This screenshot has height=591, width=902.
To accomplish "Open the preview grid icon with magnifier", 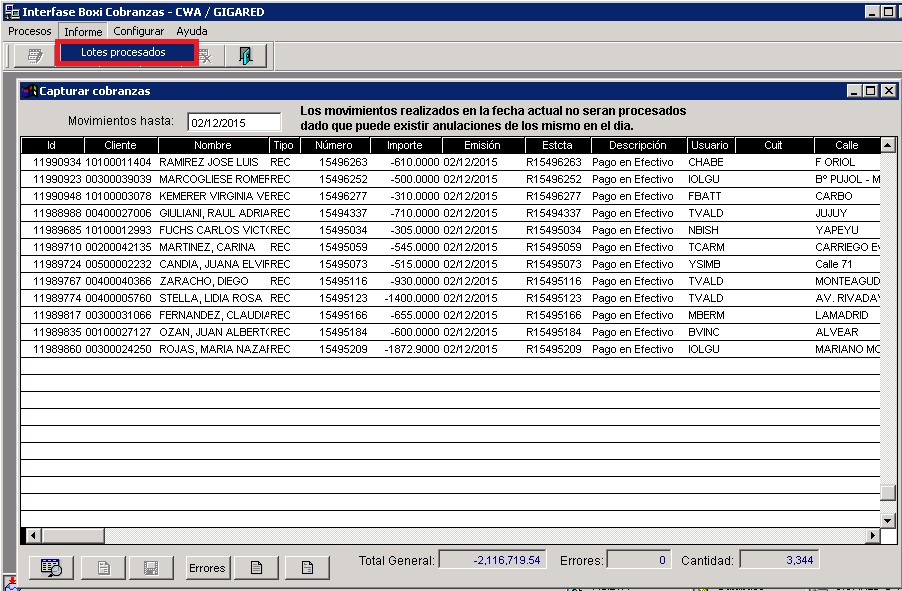I will click(51, 567).
